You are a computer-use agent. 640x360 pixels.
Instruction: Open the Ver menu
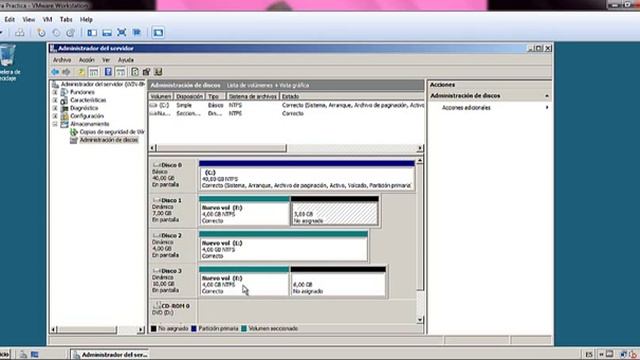[106, 60]
